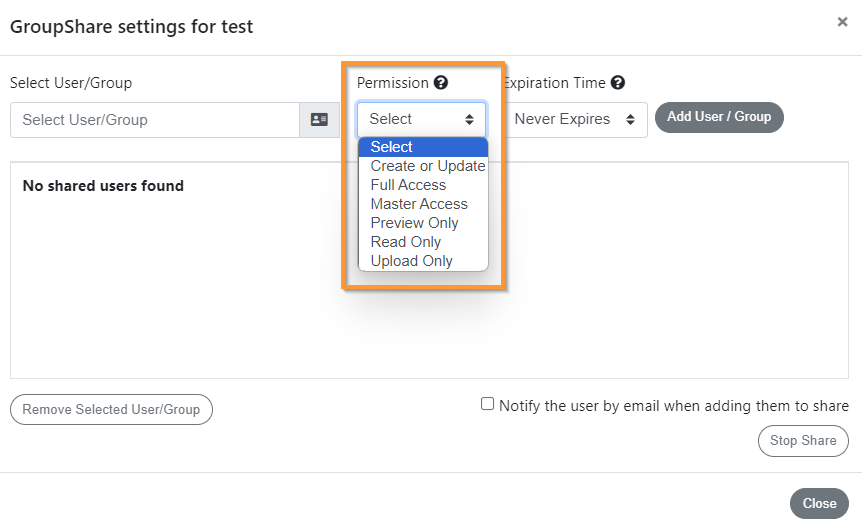This screenshot has width=862, height=530.
Task: Click the contact card picker icon
Action: point(319,119)
